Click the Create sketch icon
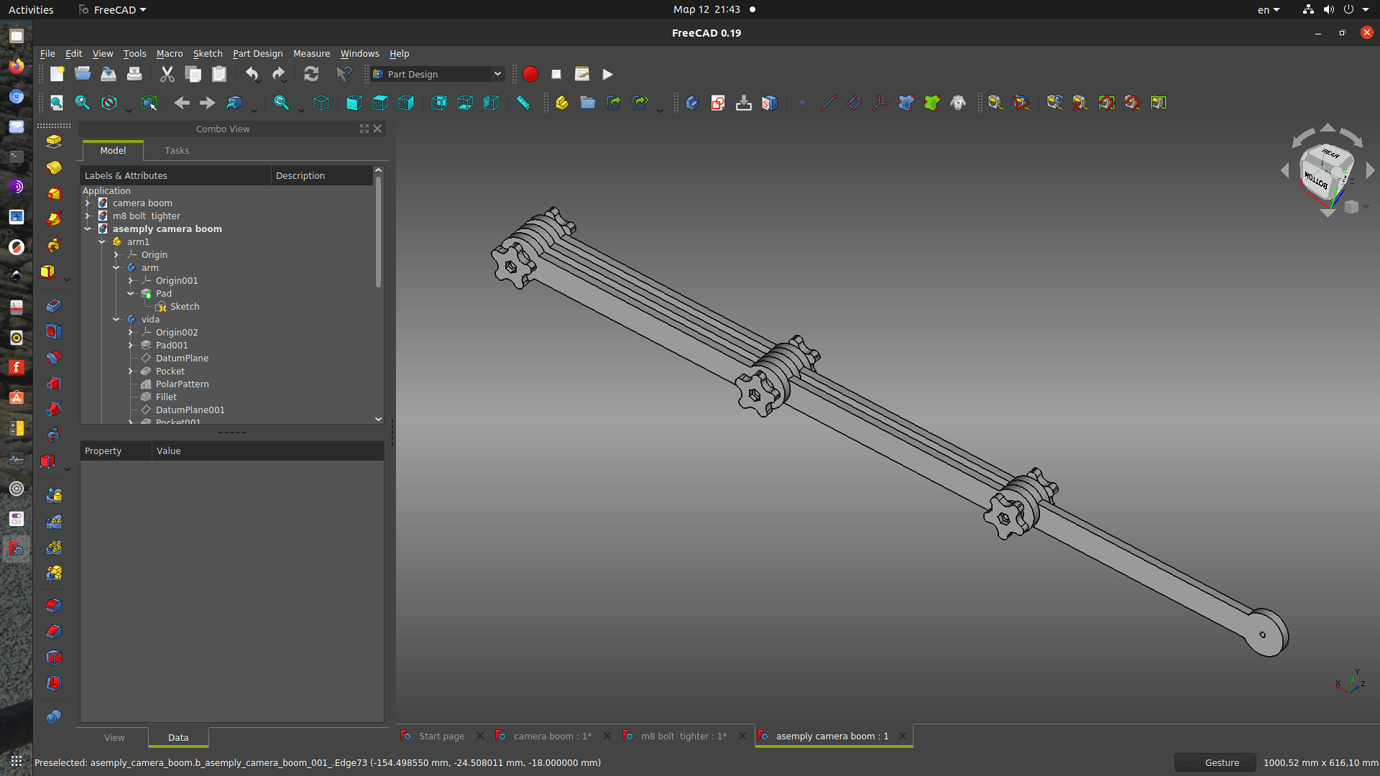Viewport: 1380px width, 776px height. (x=717, y=102)
